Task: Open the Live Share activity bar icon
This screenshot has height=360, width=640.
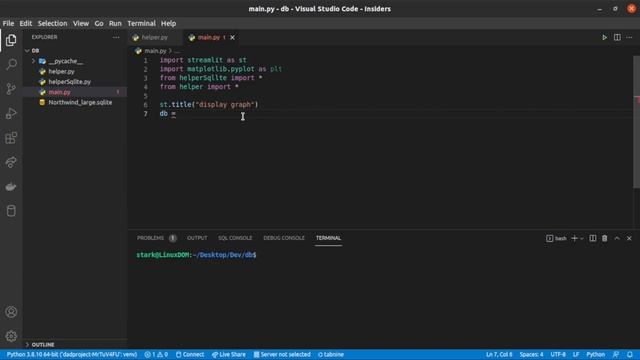Action: click(11, 162)
